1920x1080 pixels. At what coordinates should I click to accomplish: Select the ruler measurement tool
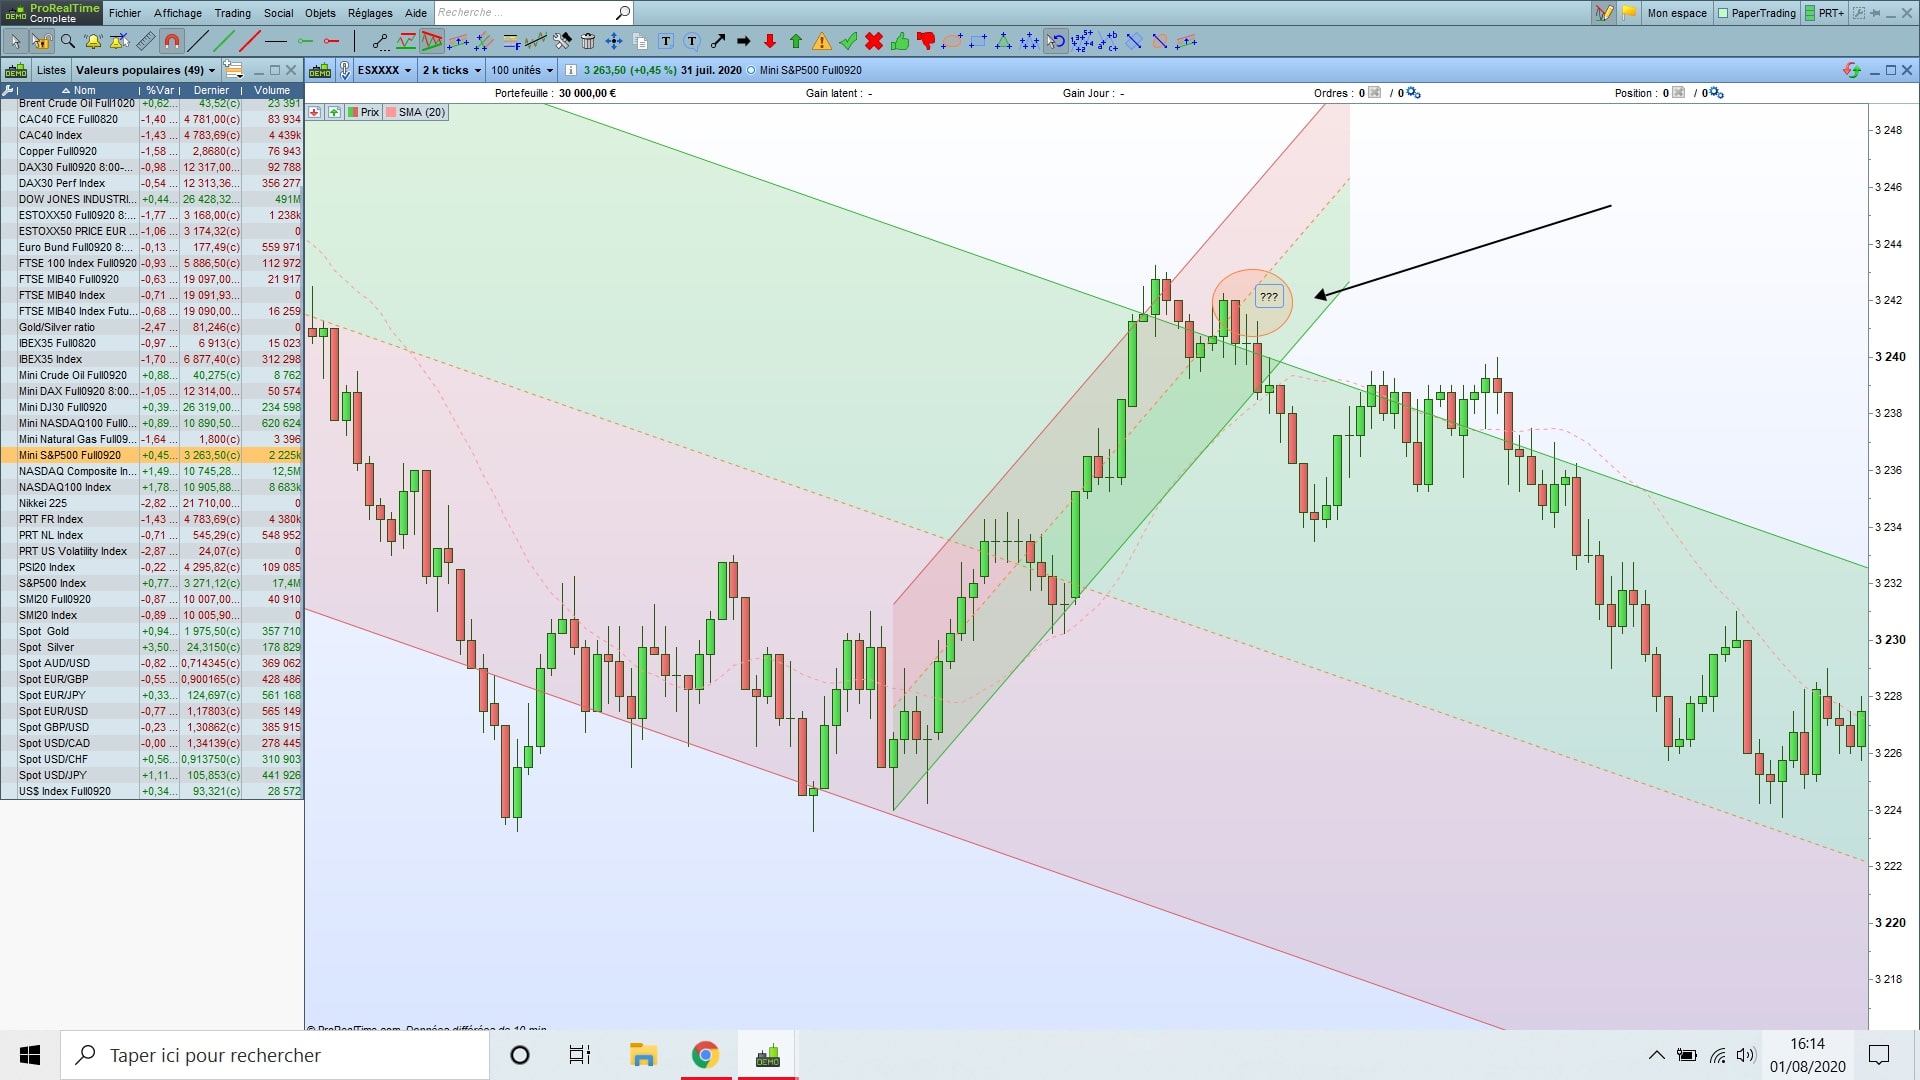coord(146,41)
